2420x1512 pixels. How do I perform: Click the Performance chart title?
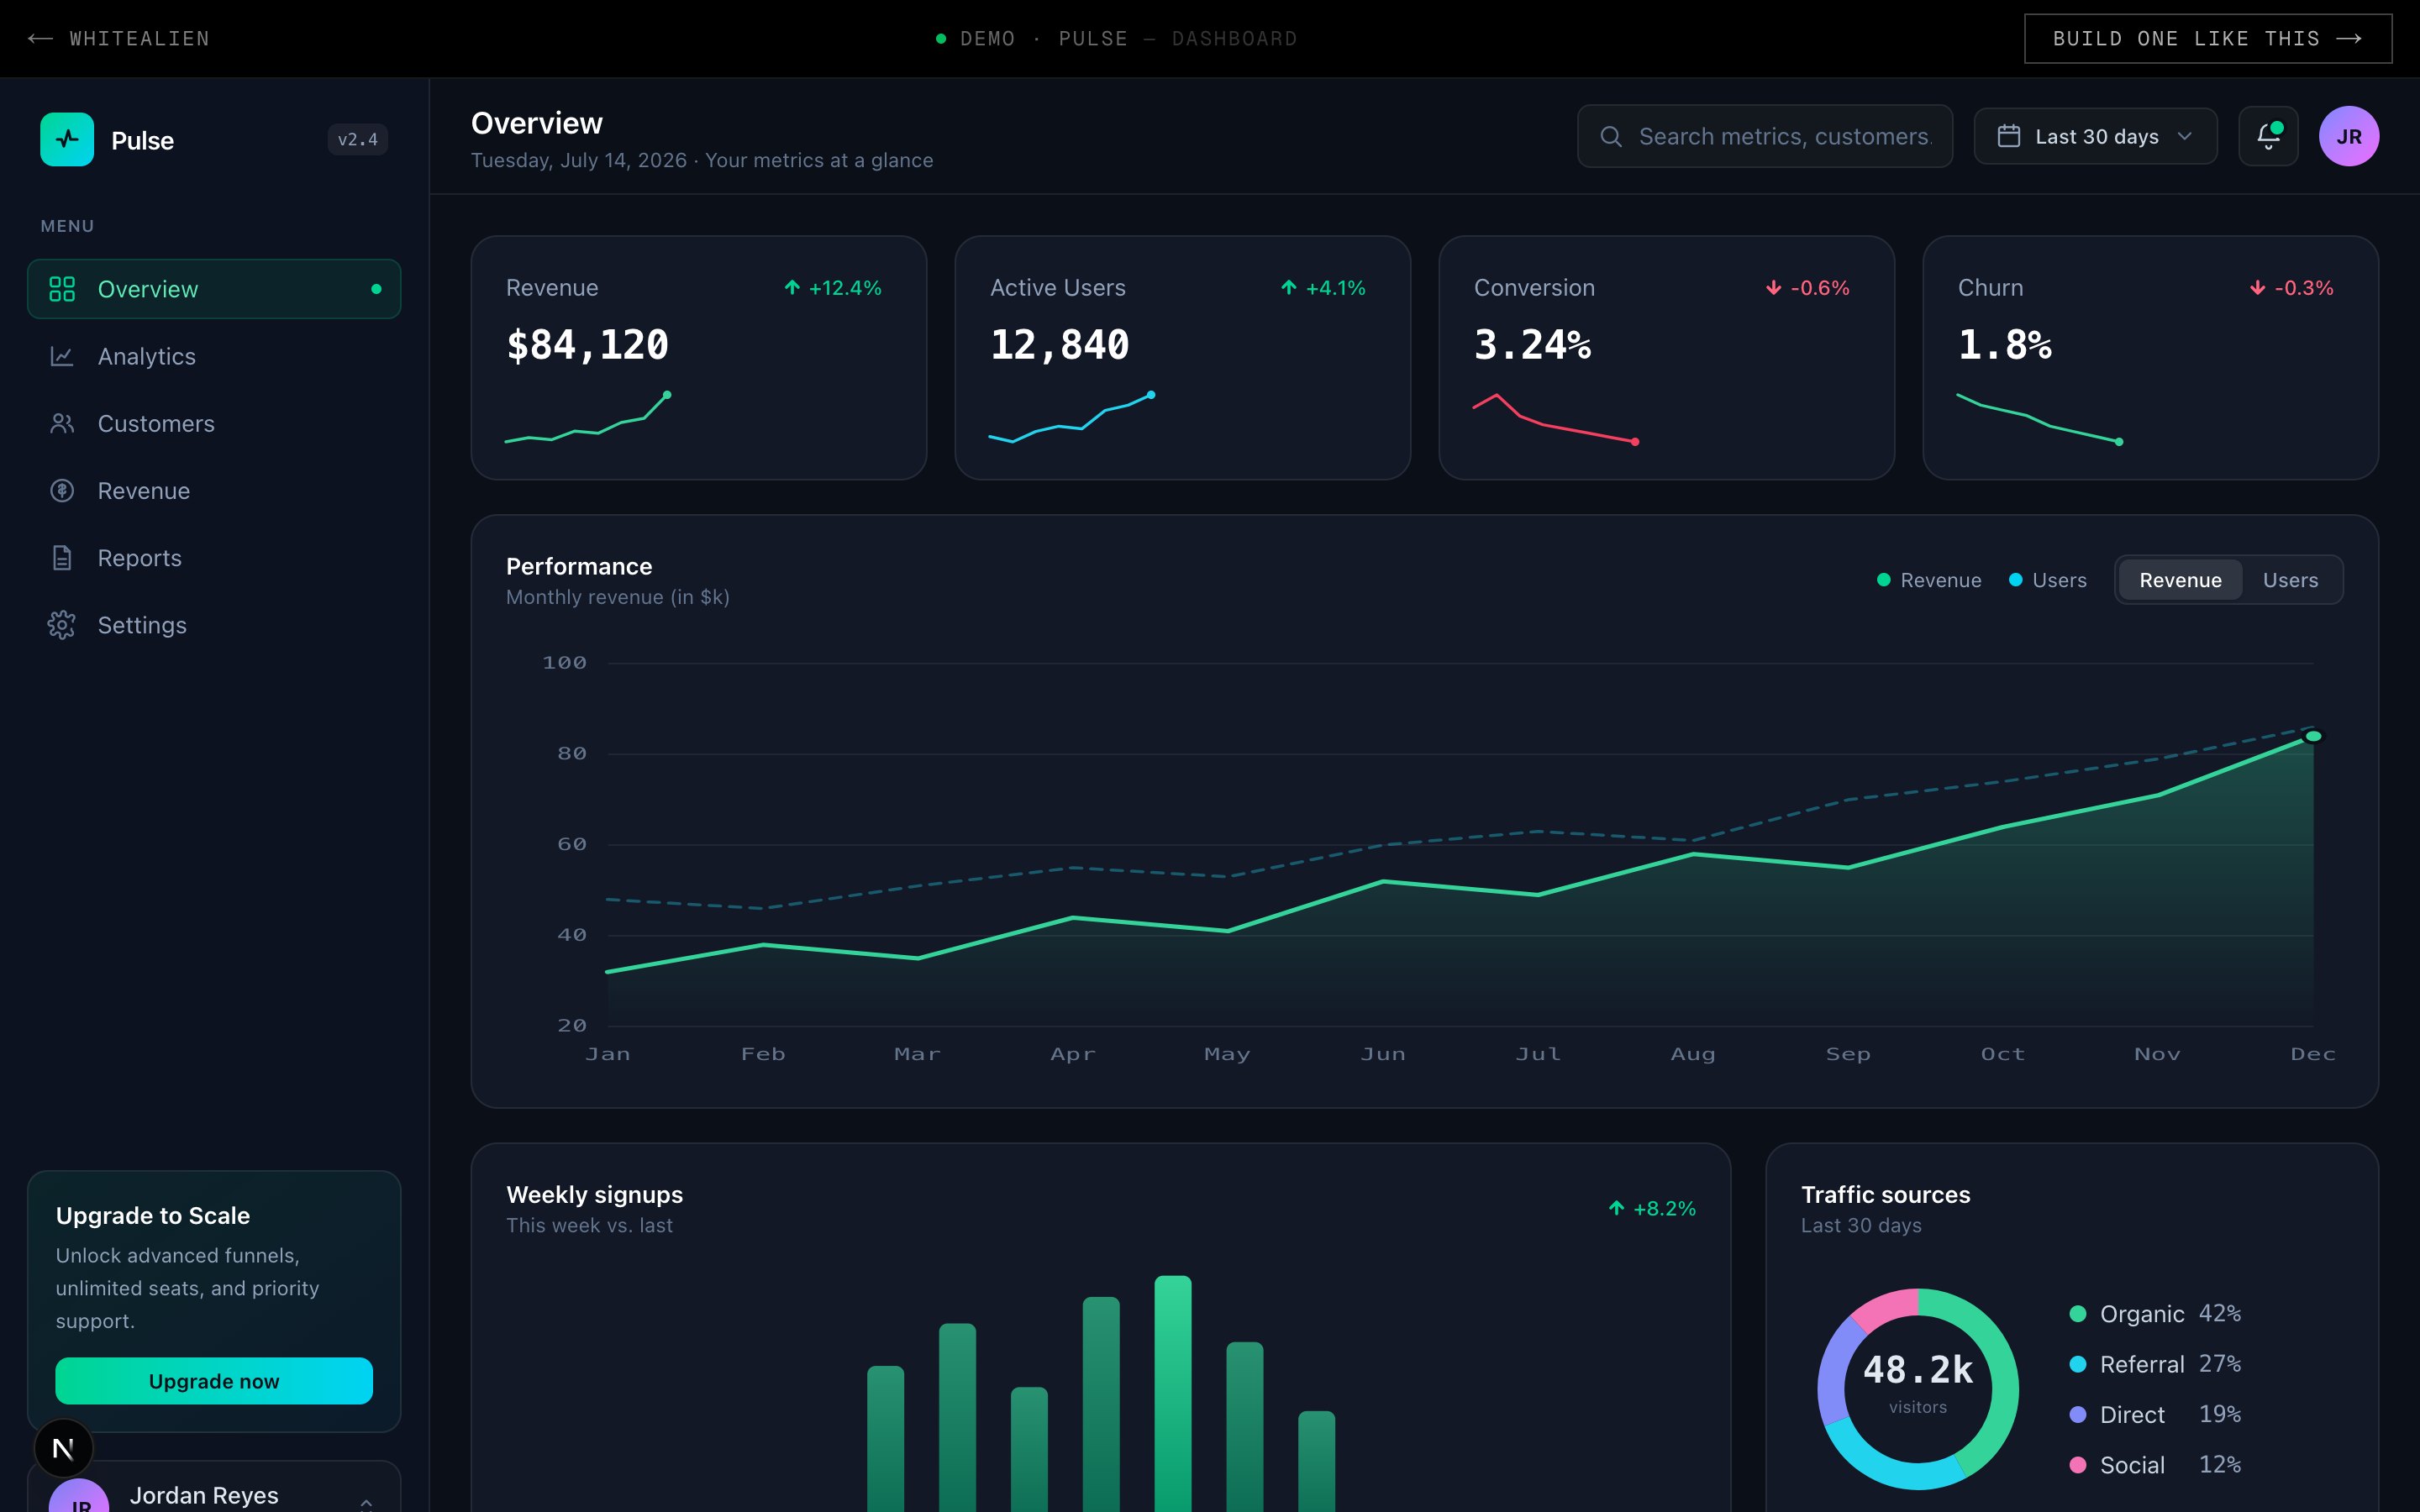(579, 566)
